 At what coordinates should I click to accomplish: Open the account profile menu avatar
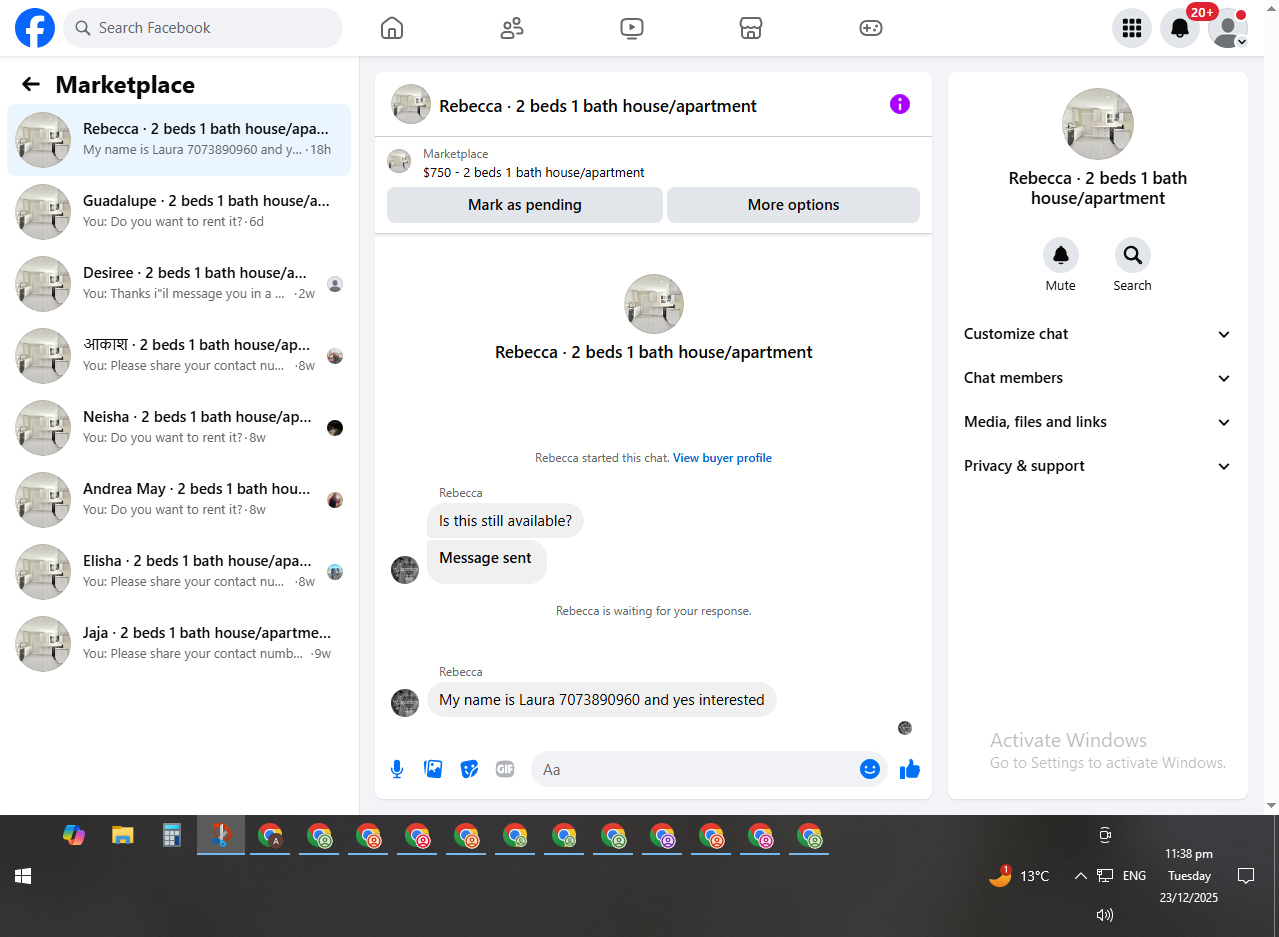(1228, 28)
